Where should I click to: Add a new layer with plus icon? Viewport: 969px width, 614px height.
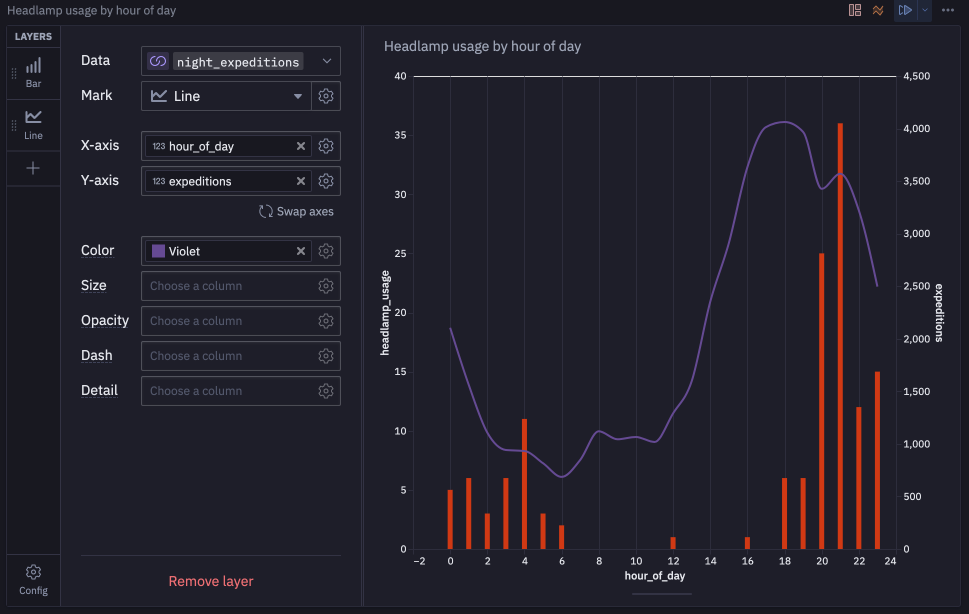33,168
